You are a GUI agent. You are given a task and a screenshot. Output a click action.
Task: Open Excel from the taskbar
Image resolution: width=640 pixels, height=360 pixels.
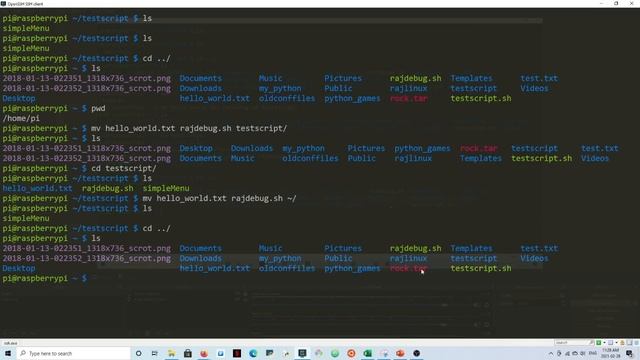(367, 353)
